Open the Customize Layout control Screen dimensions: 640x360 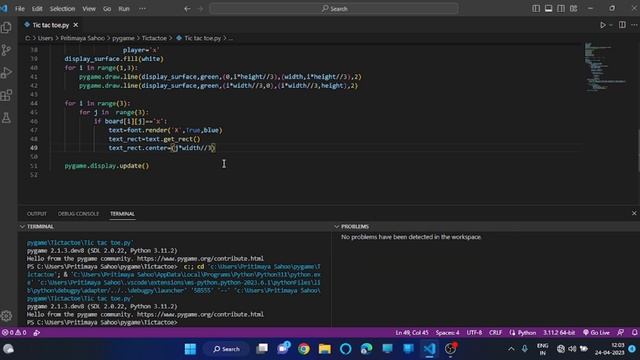573,9
